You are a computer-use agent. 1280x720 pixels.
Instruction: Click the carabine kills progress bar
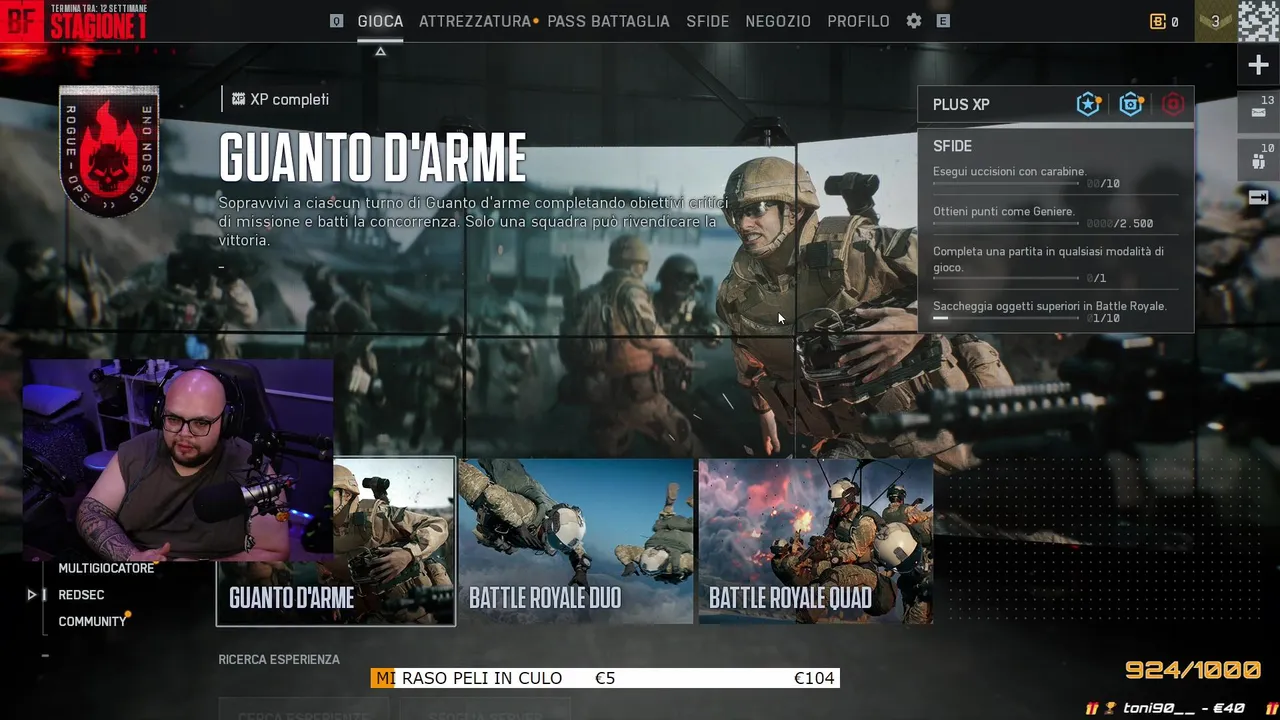(x=1006, y=184)
